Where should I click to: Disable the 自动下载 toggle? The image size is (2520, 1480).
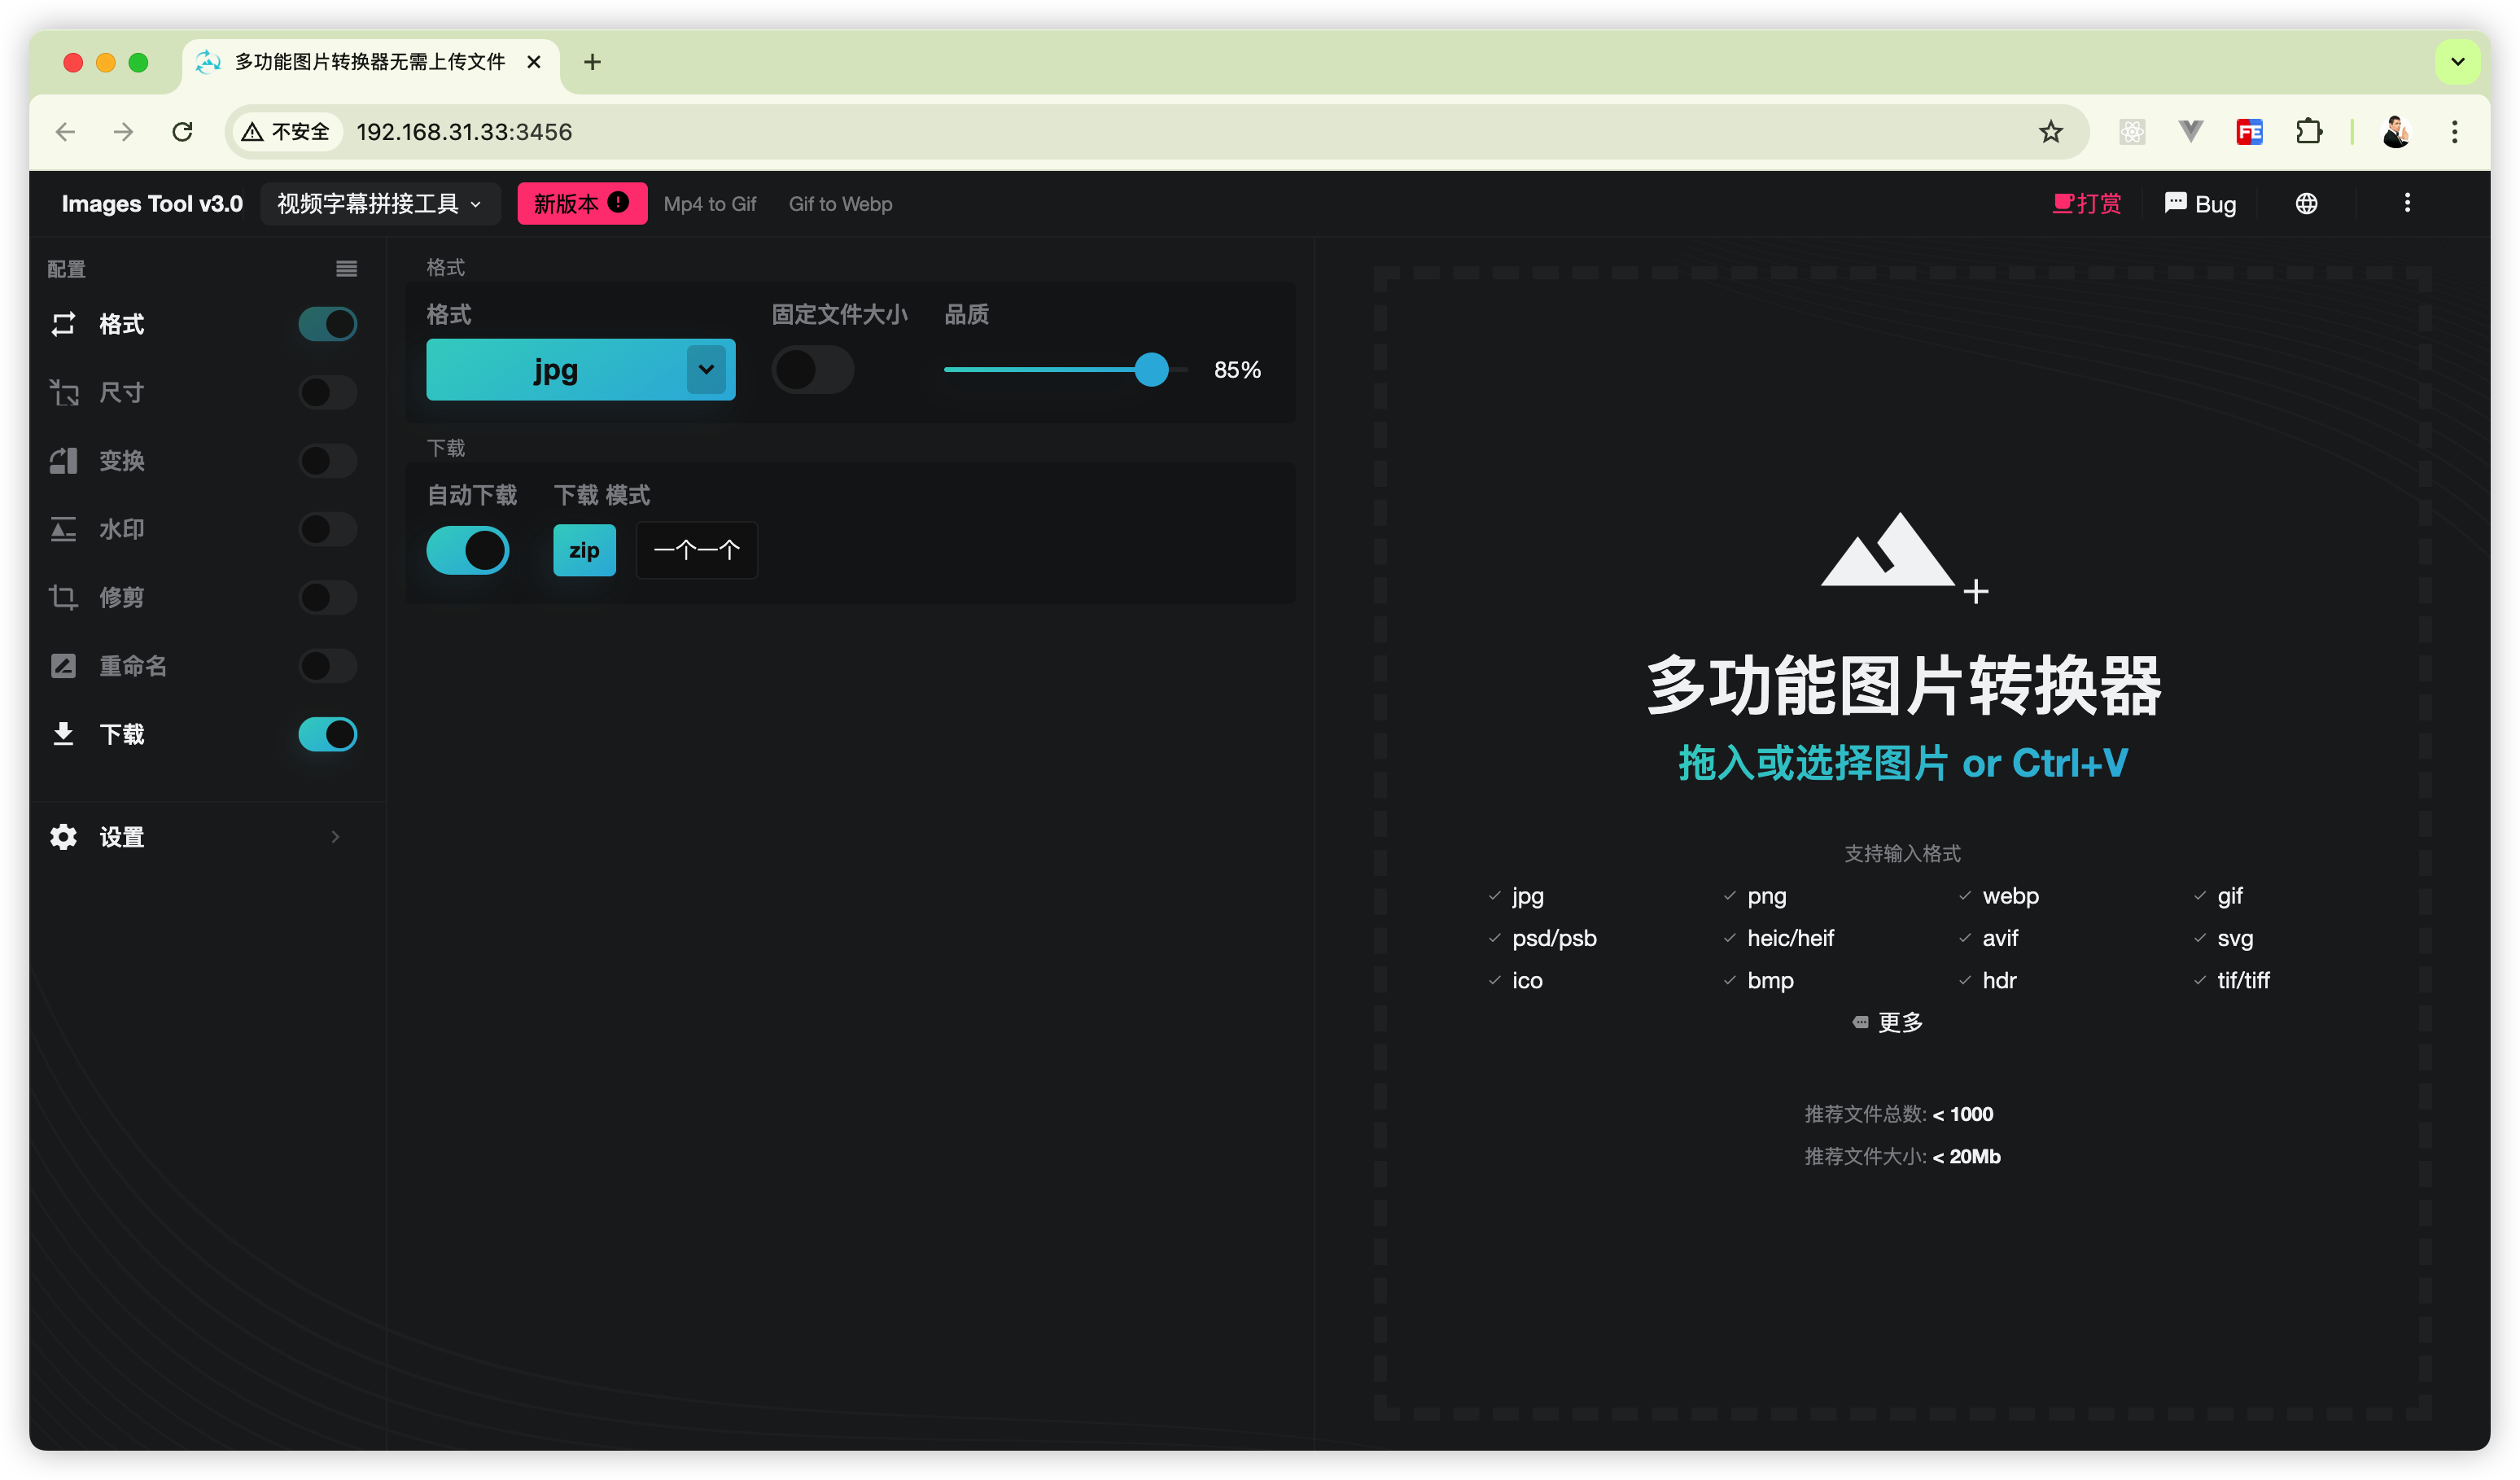468,550
